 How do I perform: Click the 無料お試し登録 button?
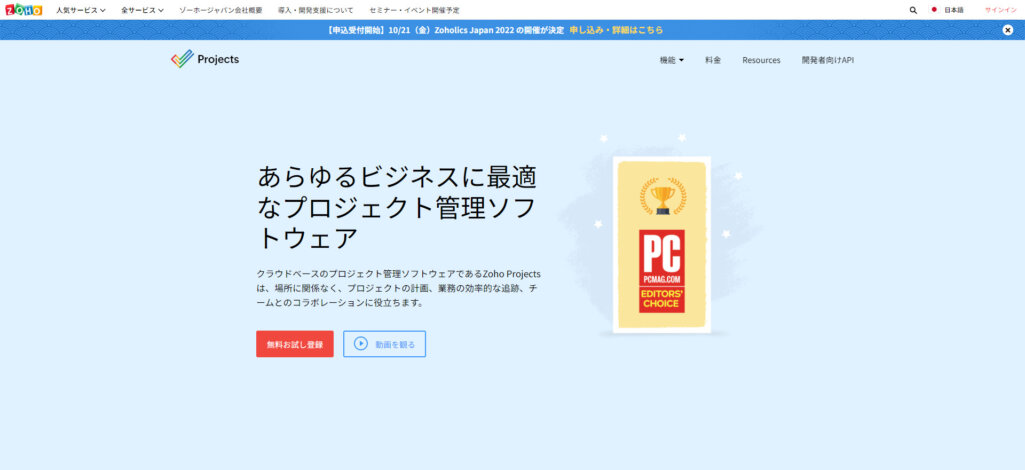[295, 344]
